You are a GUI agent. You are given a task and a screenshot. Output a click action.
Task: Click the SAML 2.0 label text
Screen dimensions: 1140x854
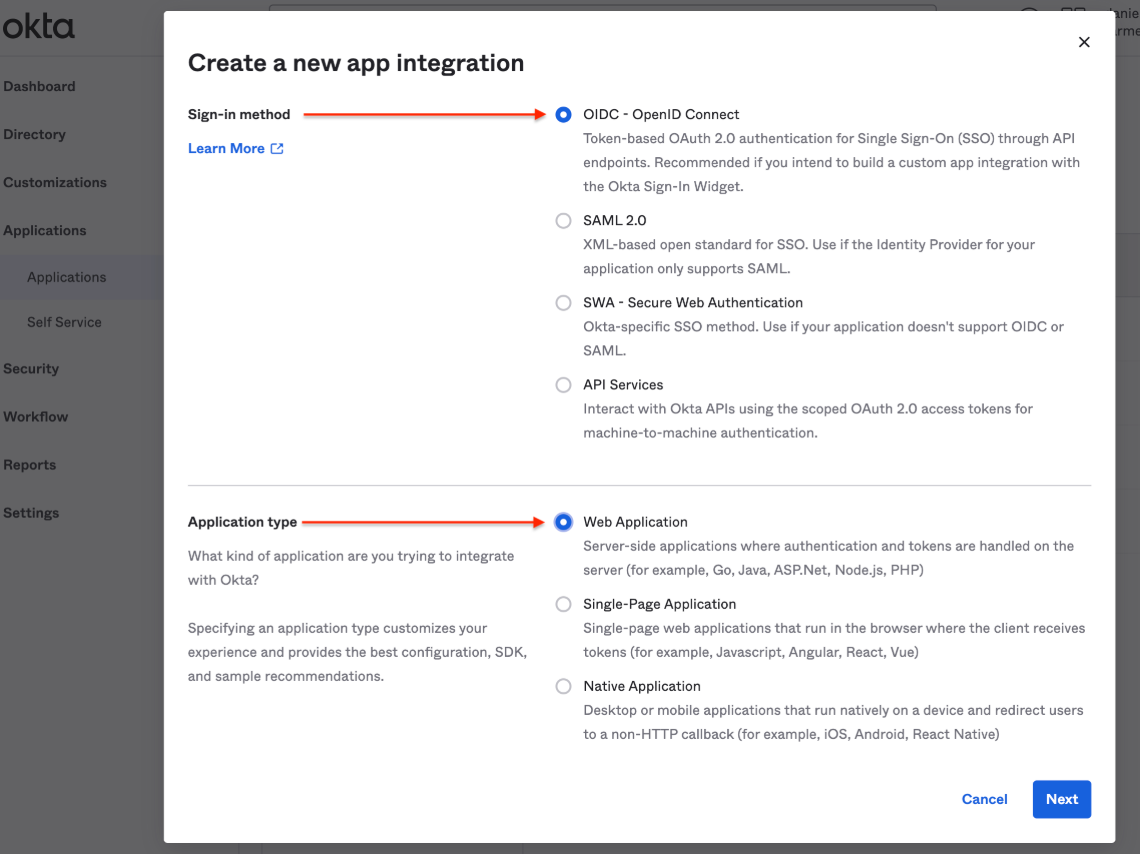(614, 221)
